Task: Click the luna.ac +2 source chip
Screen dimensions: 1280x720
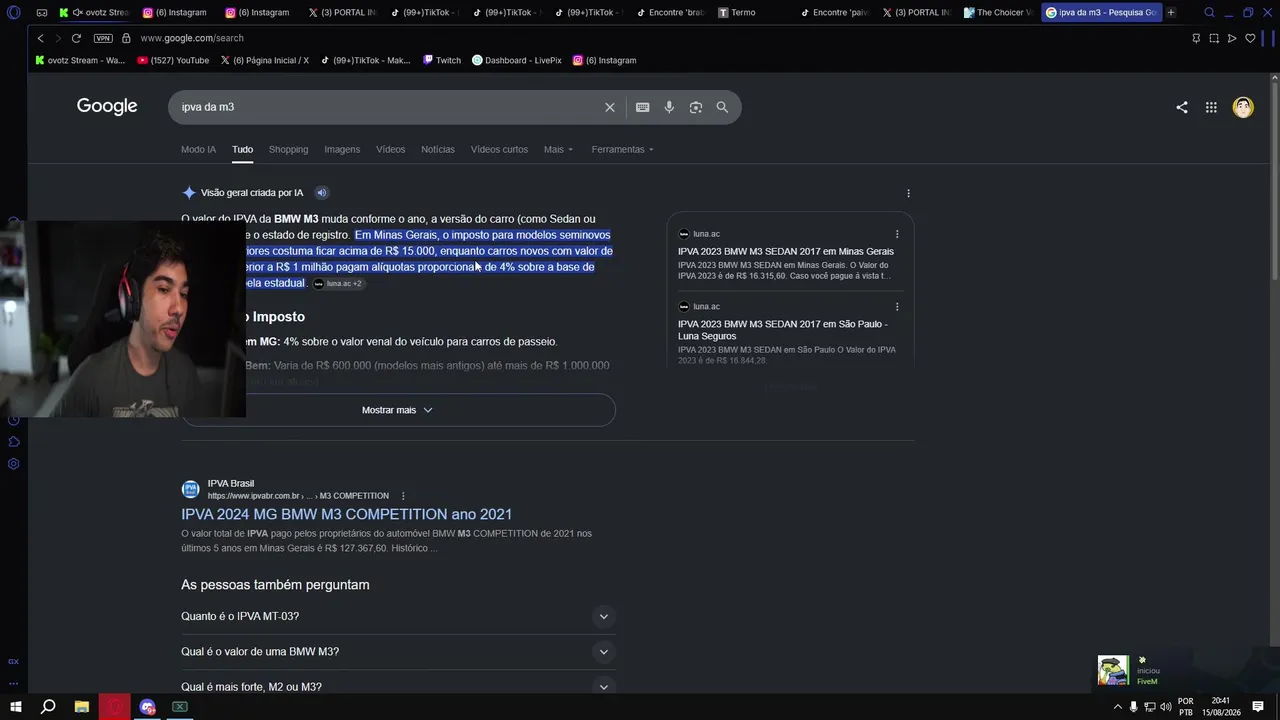Action: tap(338, 284)
